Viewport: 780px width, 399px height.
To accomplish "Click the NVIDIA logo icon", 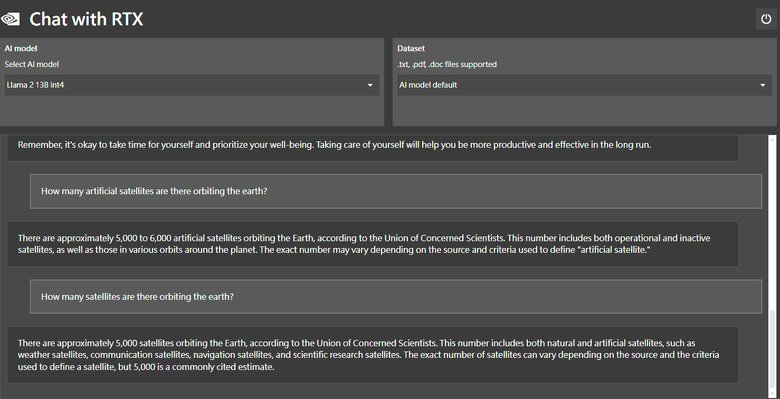I will [x=10, y=19].
